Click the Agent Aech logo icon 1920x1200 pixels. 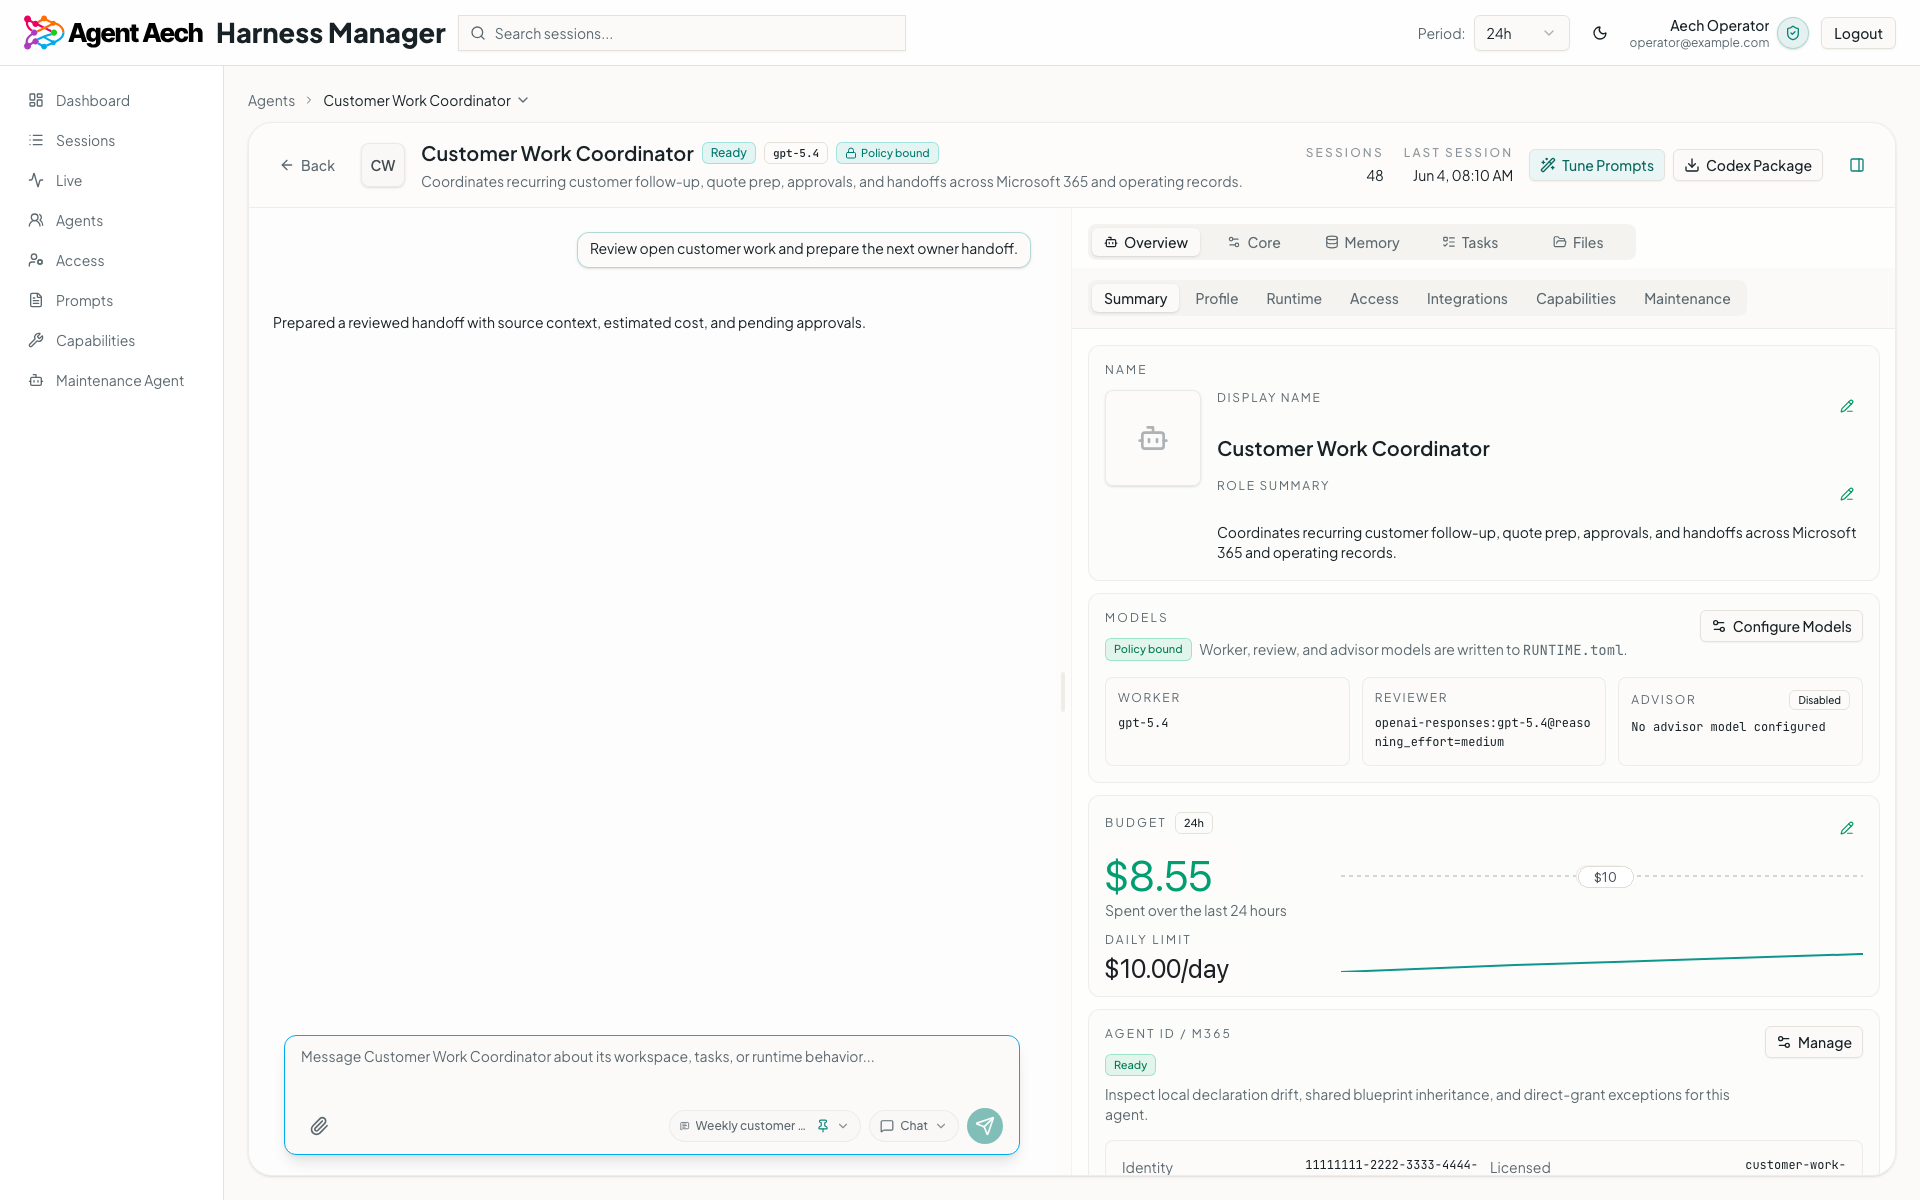click(43, 33)
